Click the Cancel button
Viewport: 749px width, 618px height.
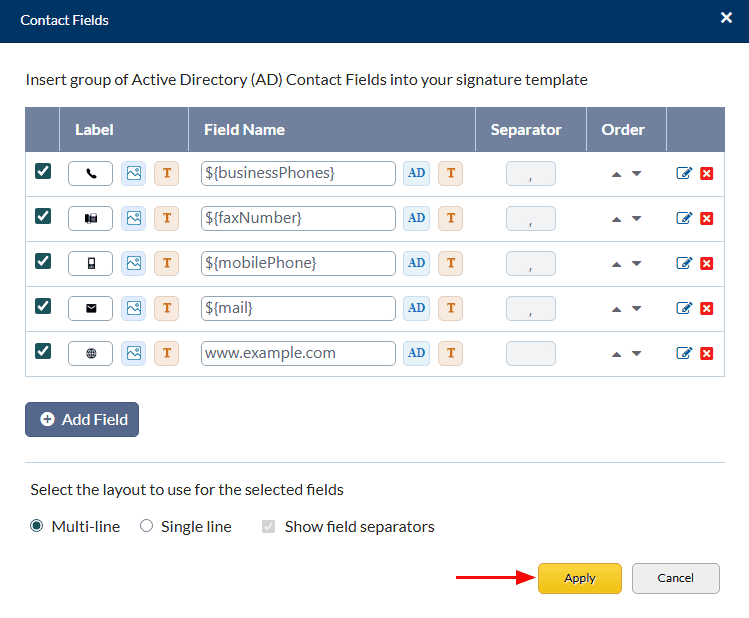676,578
